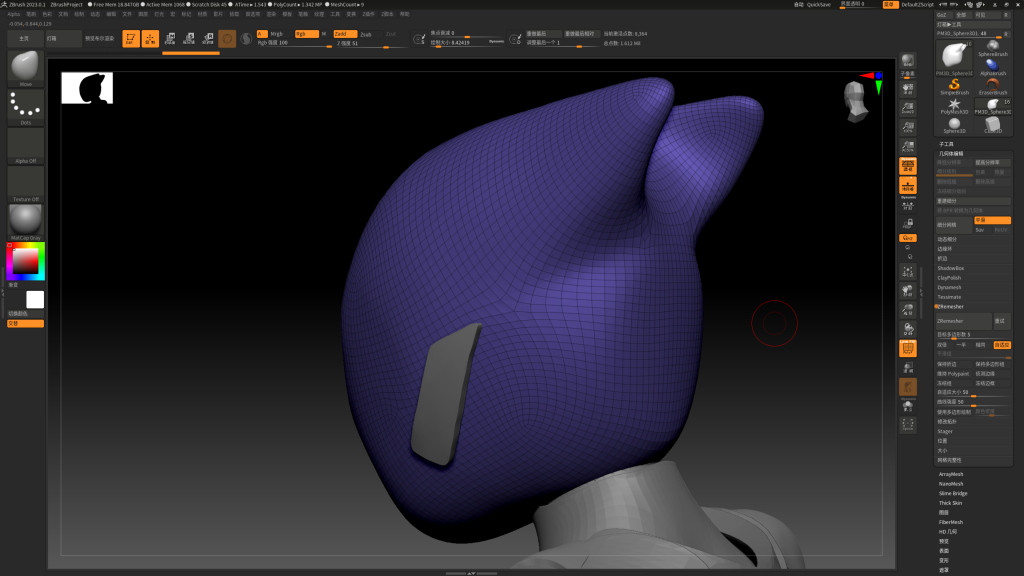Click the GoZ button
Viewport: 1024px width, 576px height.
pos(942,15)
